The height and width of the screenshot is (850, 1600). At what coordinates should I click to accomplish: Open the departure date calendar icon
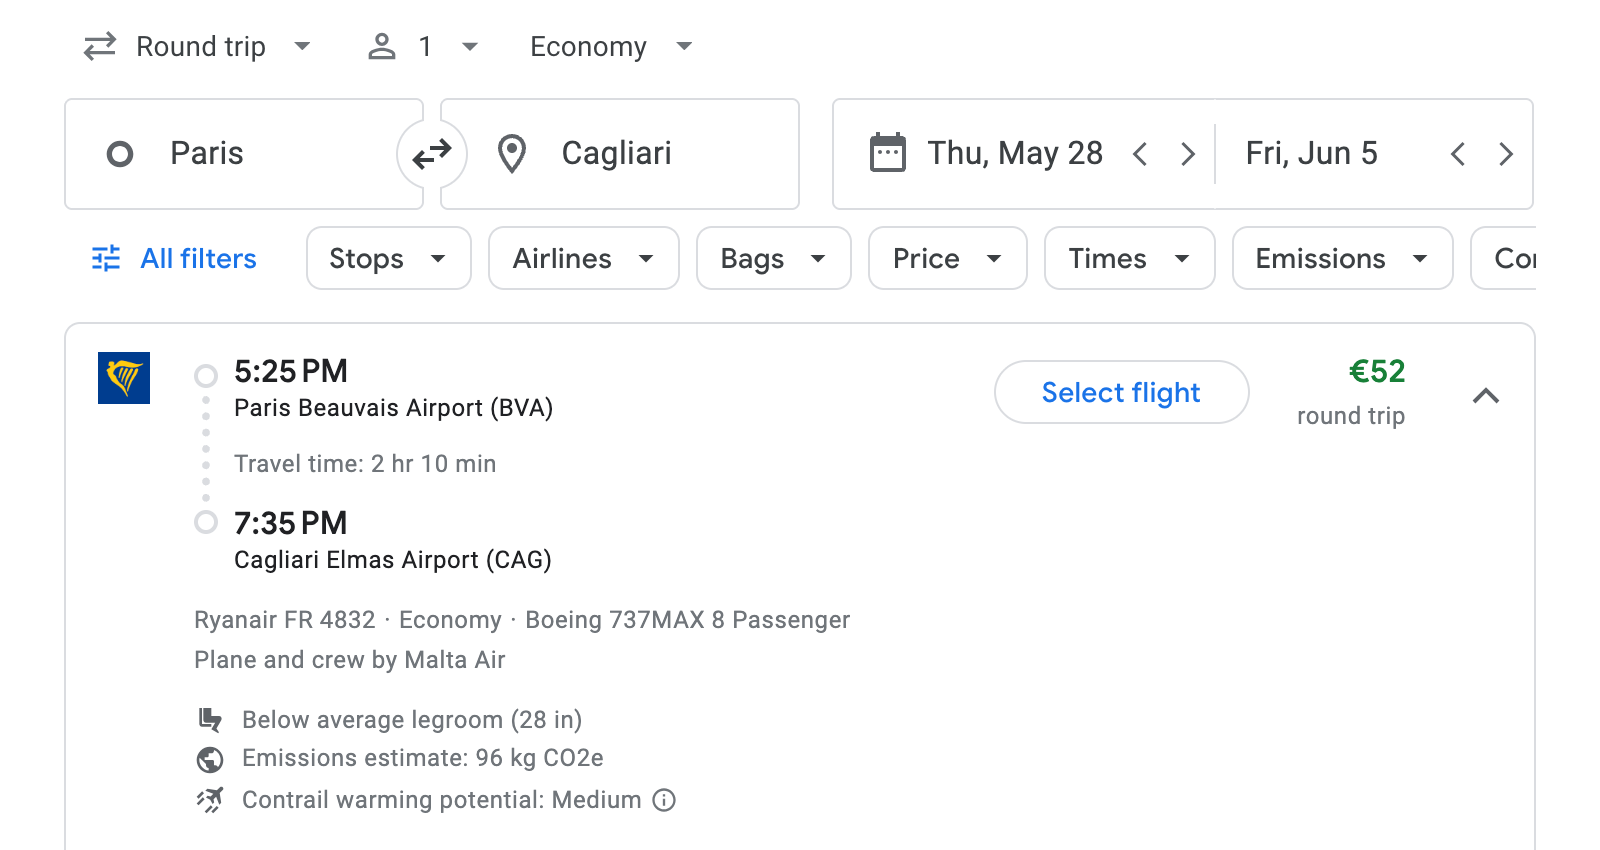tap(888, 152)
